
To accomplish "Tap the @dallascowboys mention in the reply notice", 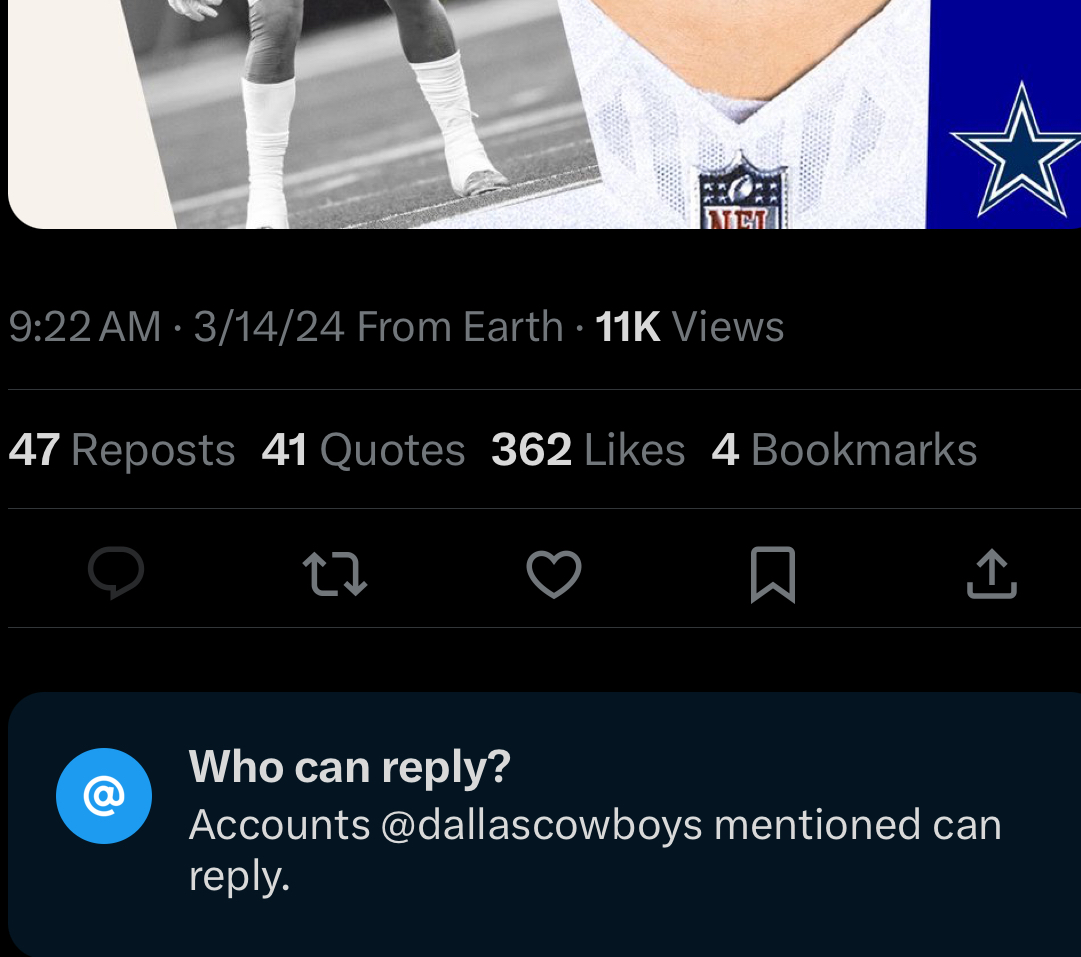I will point(541,826).
